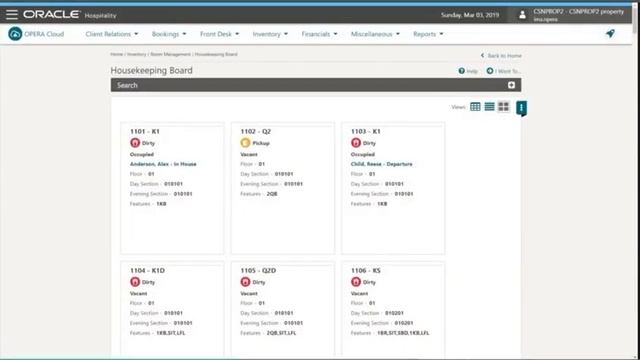
Task: Switch to table view icon
Action: click(475, 107)
